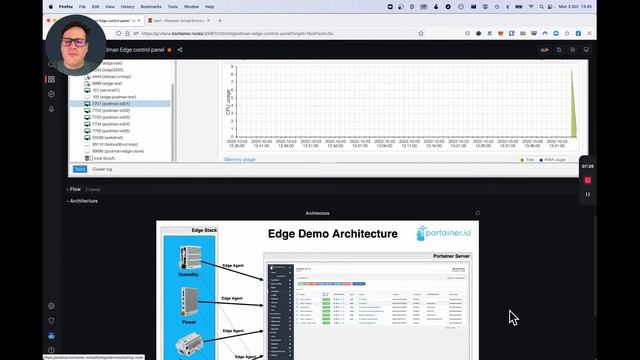Open the Configuration gear in Grafana sidebar
Viewport: 640px width, 360px height.
pos(51,306)
